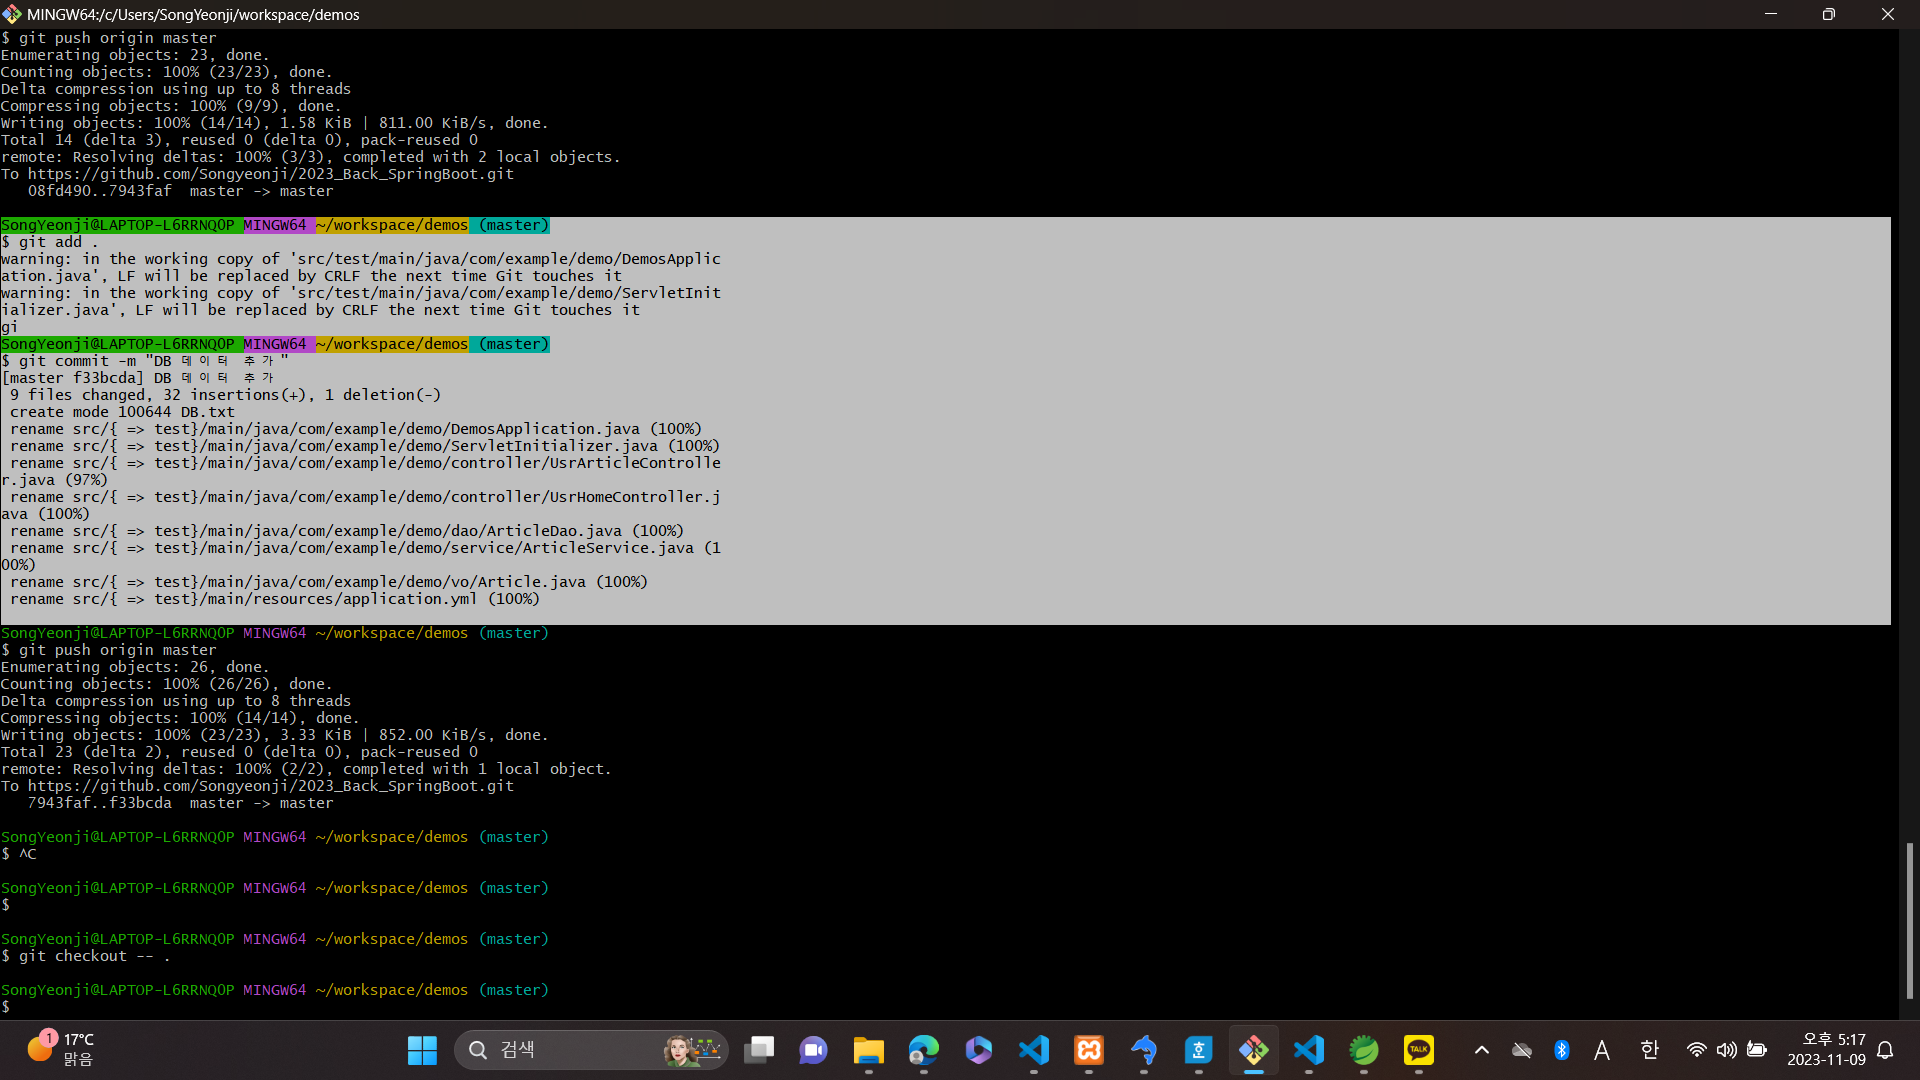
Task: Open the clock and date flyout
Action: tap(1825, 1050)
